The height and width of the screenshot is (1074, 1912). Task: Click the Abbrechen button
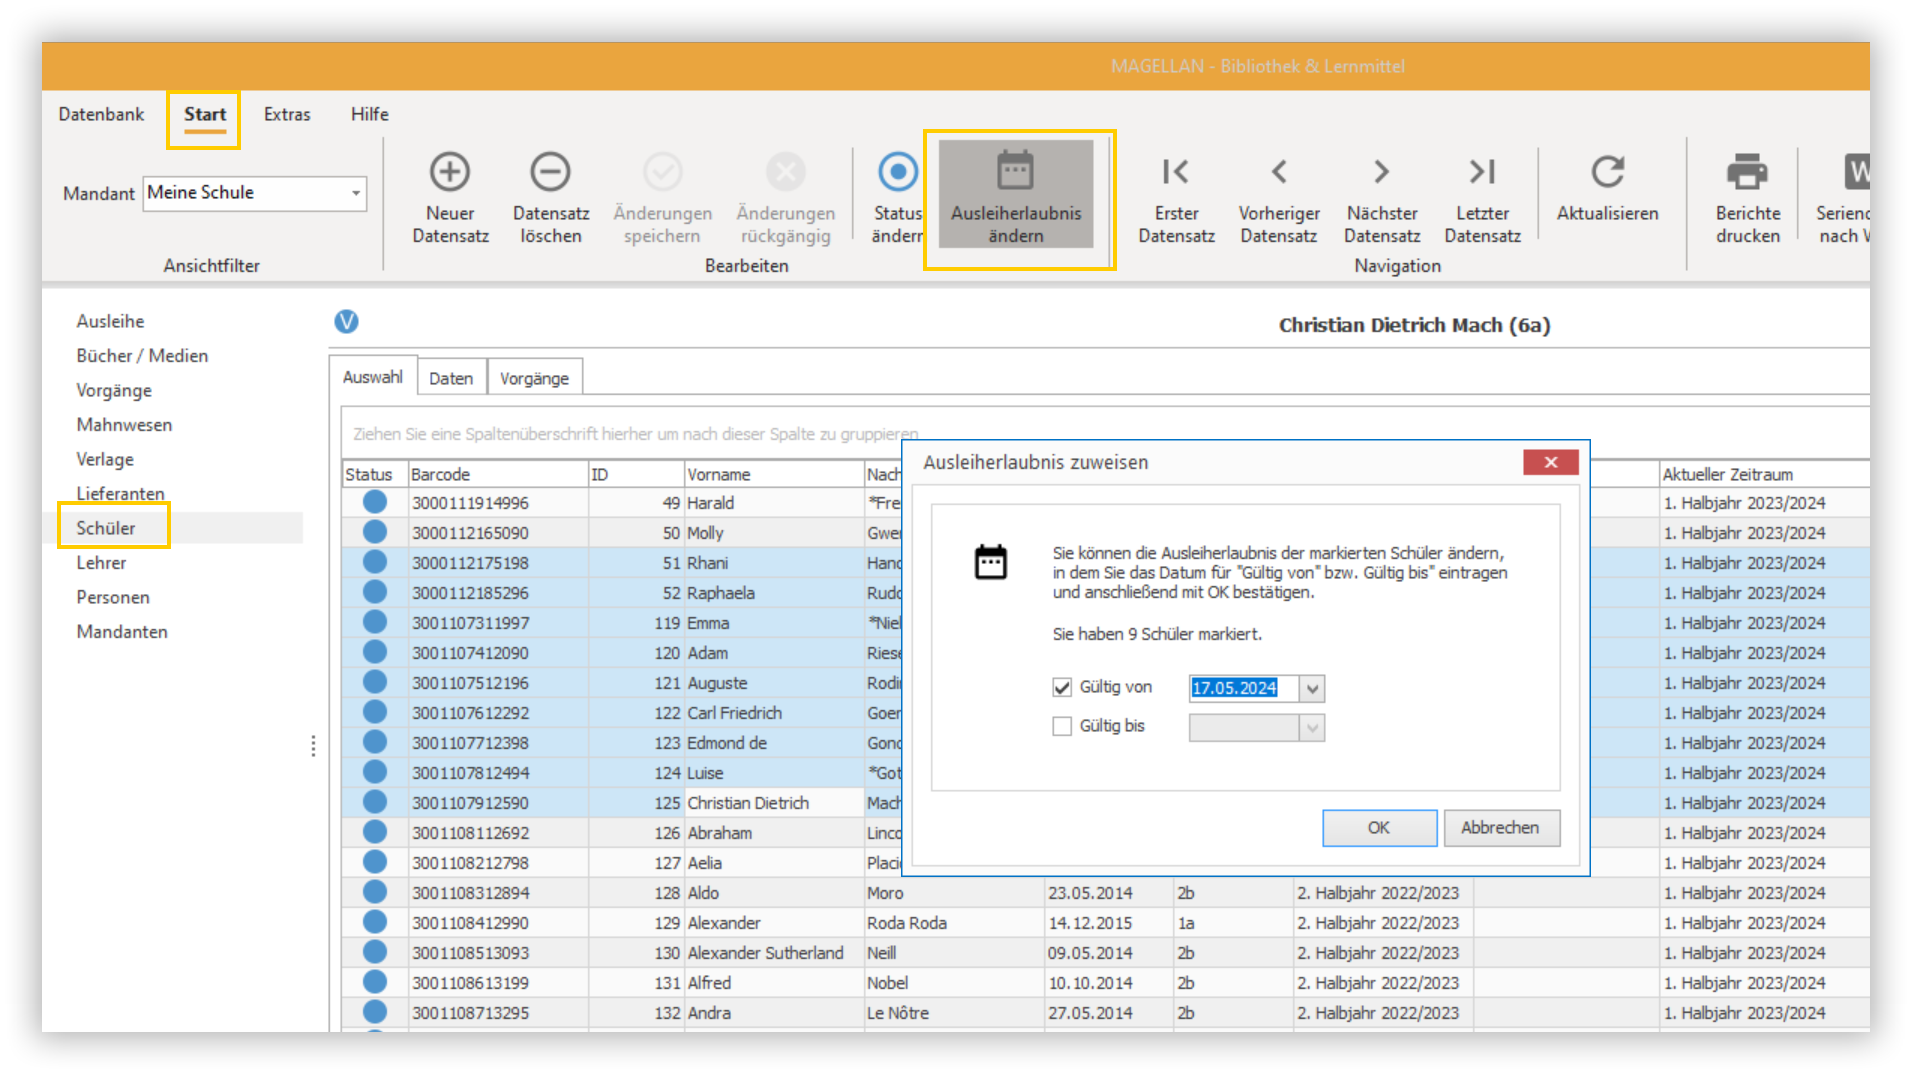tap(1500, 827)
